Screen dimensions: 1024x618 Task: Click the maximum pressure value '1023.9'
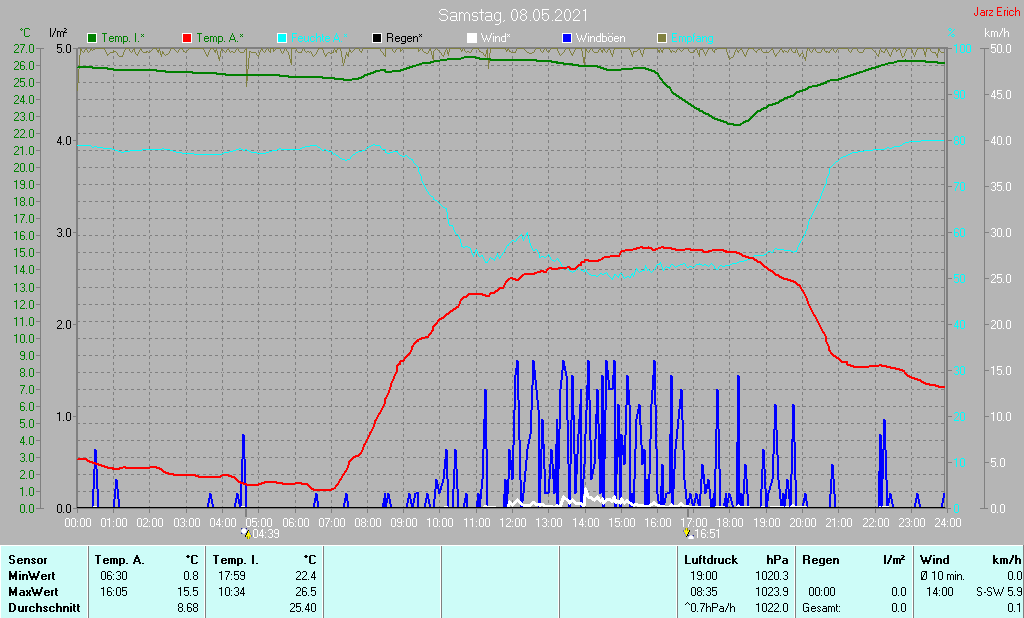point(772,592)
